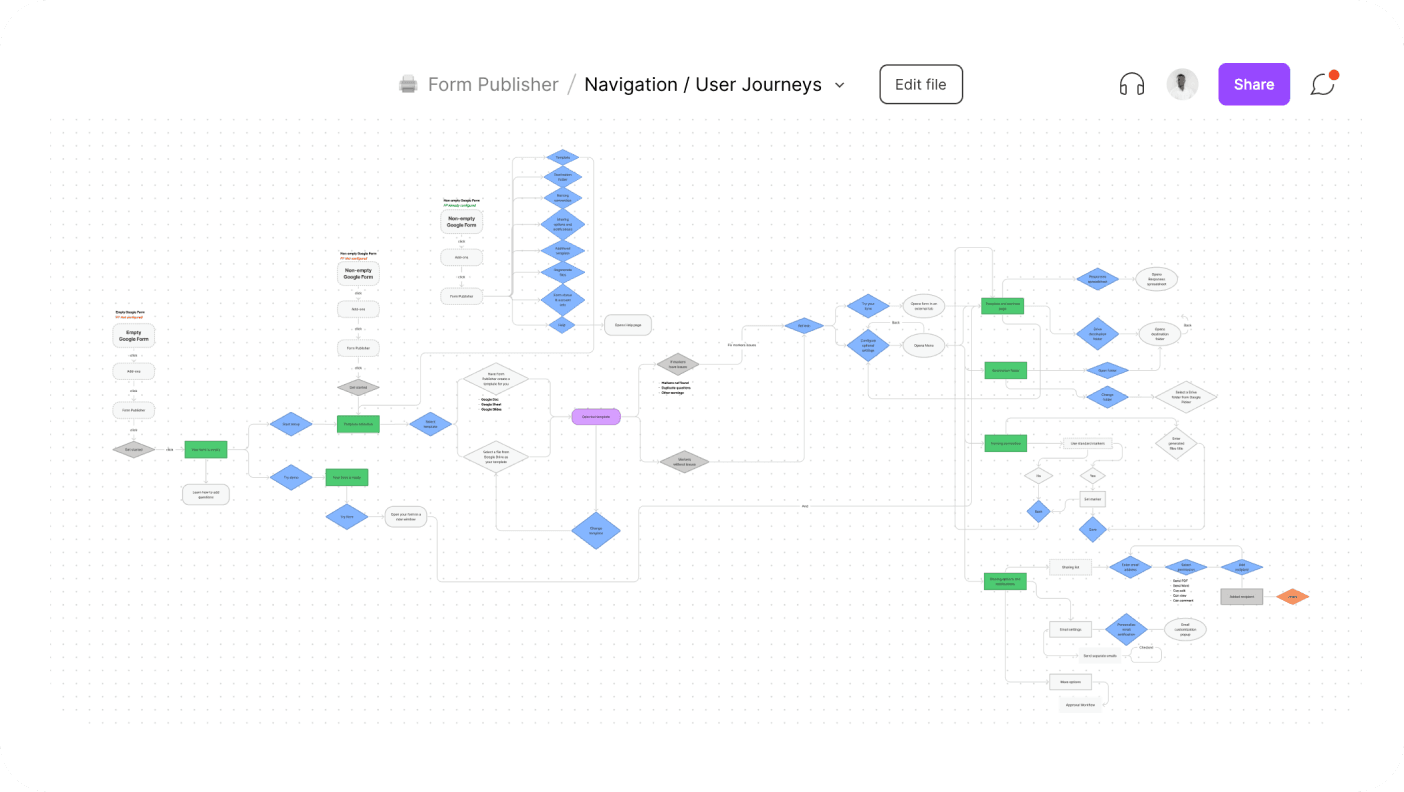Select the Try demo diamond node
The width and height of the screenshot is (1404, 792).
(x=291, y=478)
